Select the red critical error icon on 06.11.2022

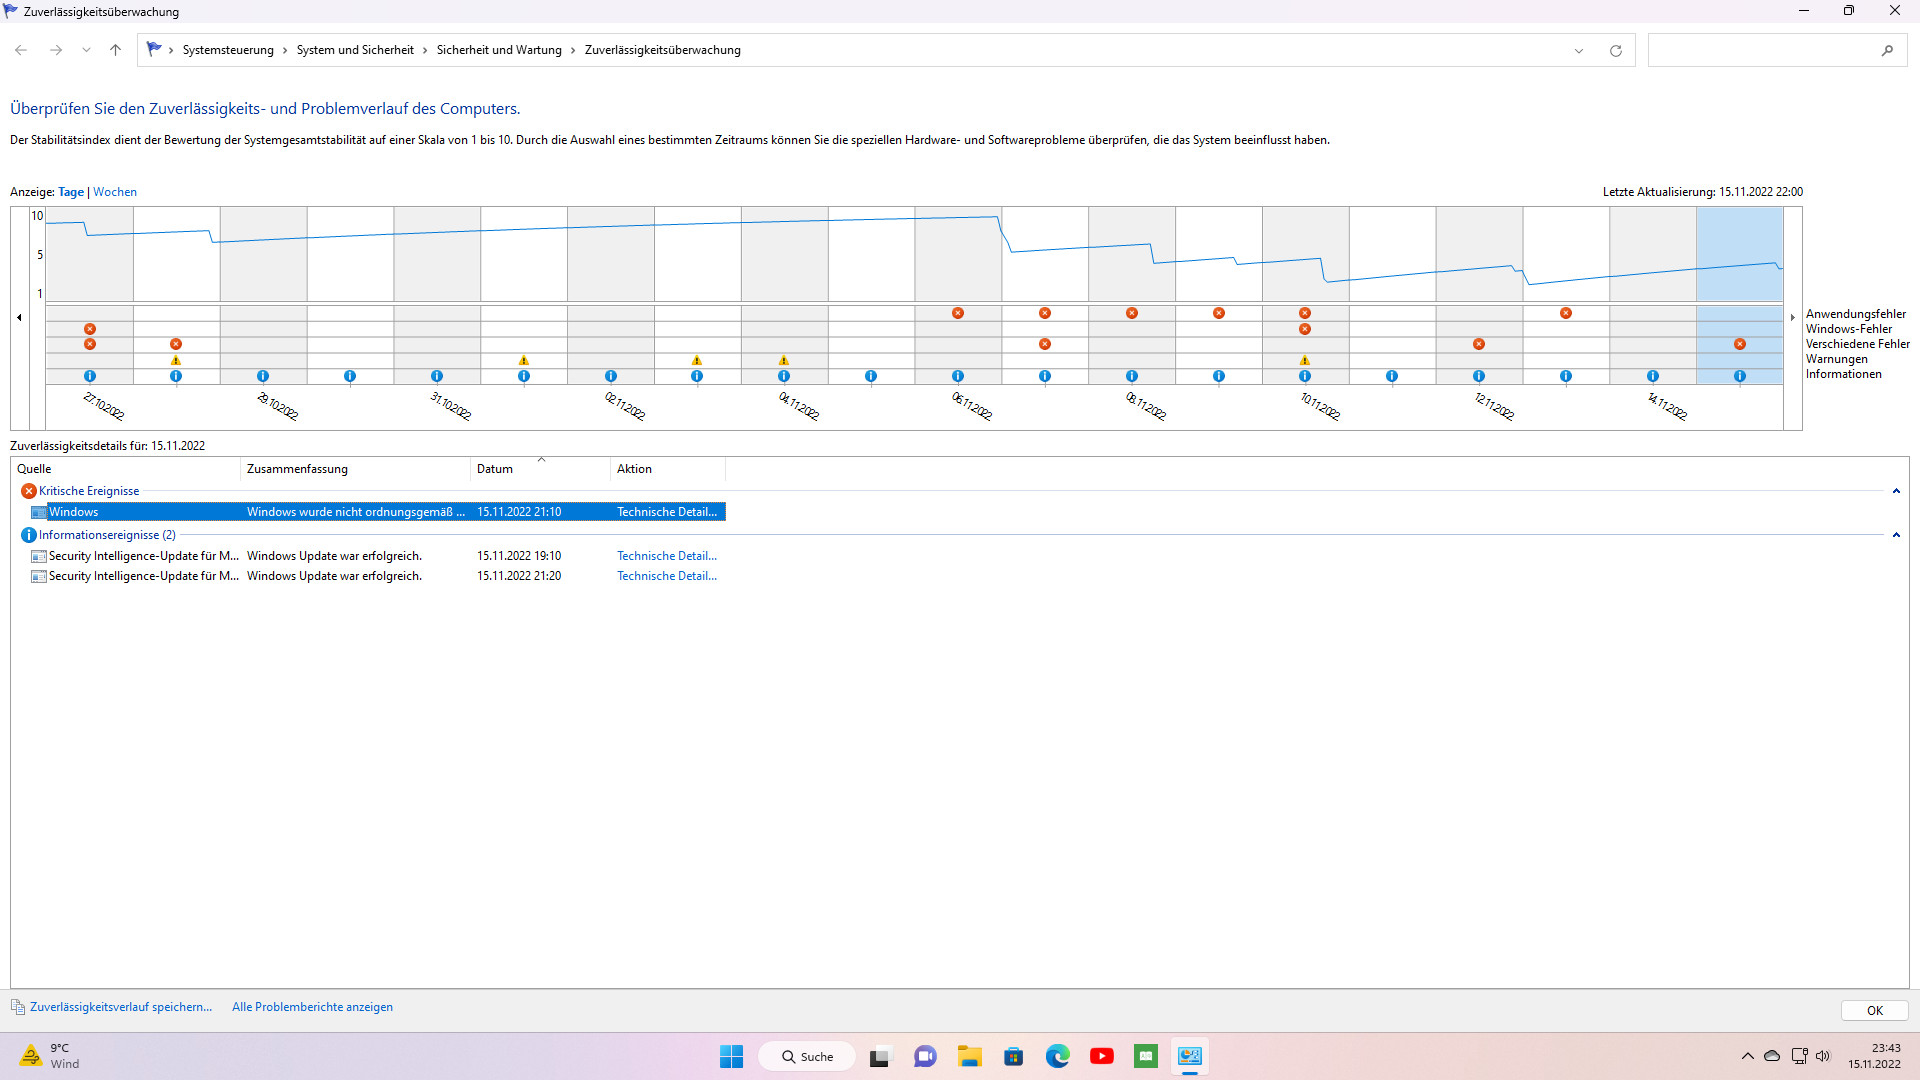959,313
